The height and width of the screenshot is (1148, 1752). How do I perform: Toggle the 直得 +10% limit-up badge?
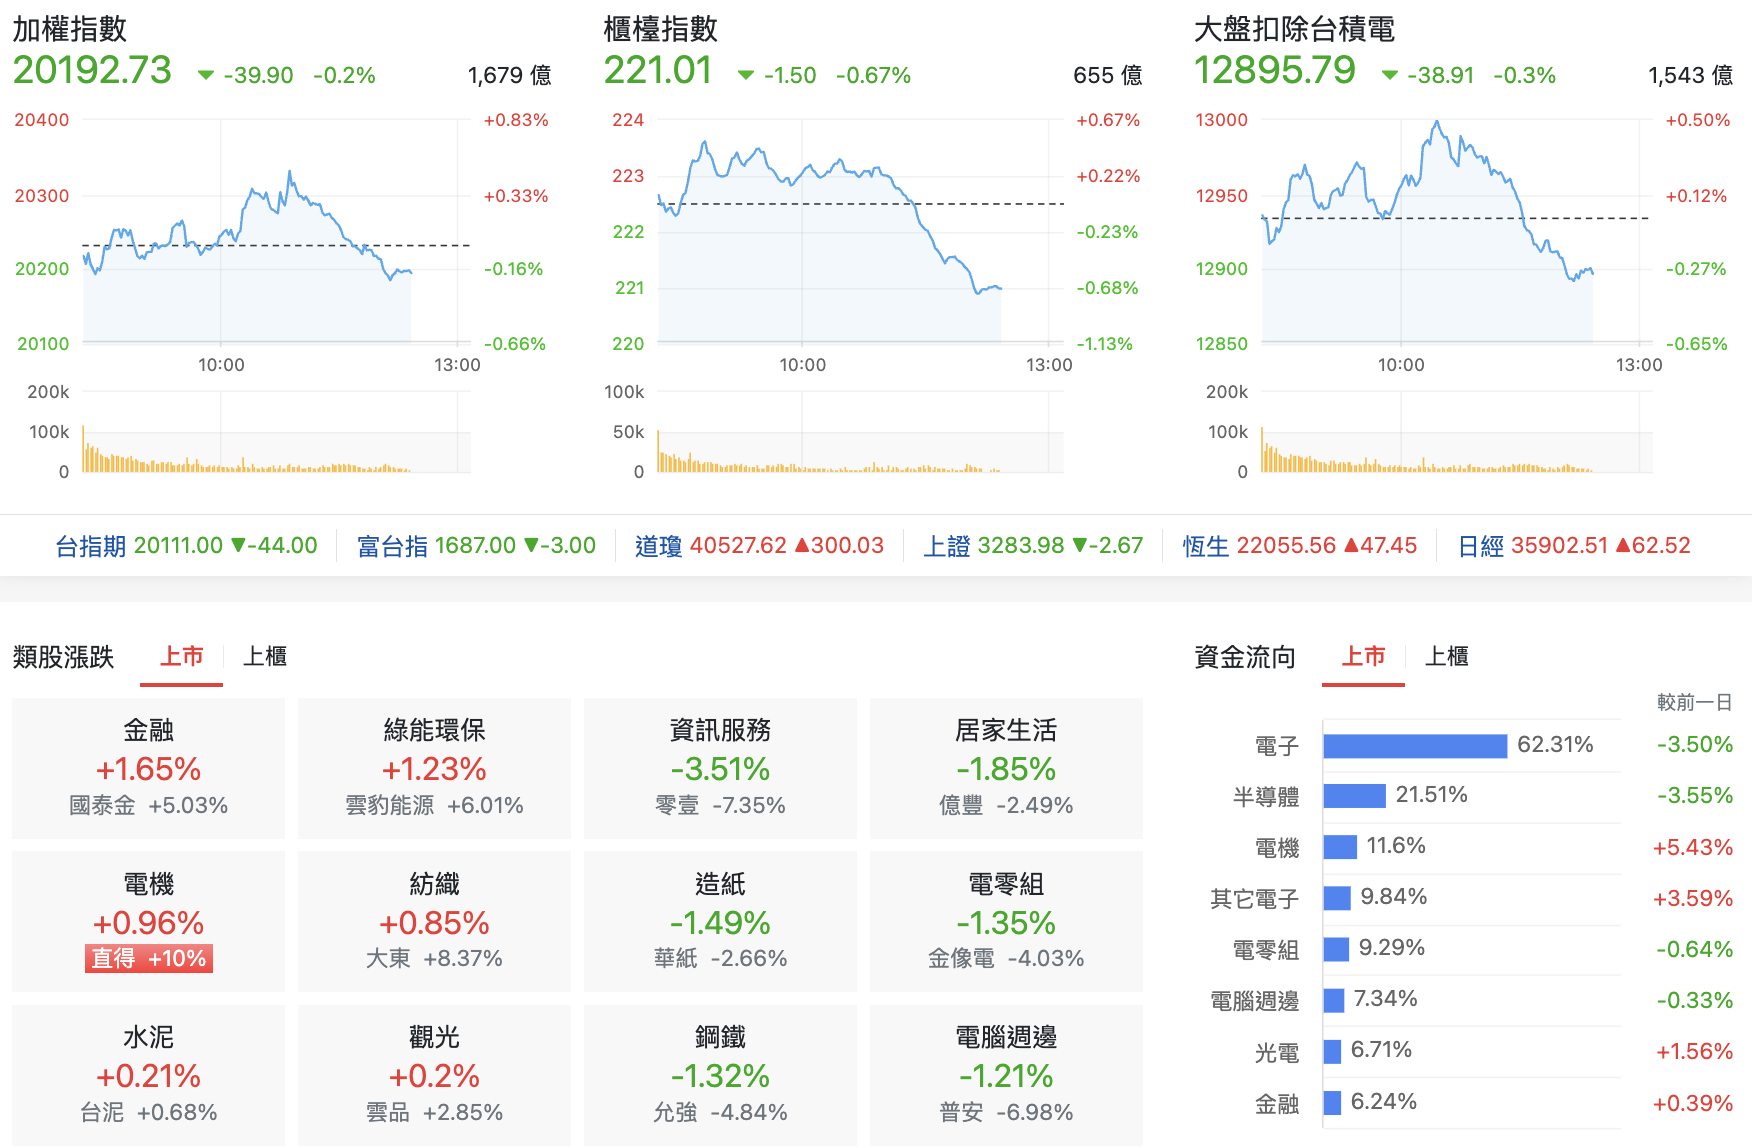pyautogui.click(x=149, y=958)
